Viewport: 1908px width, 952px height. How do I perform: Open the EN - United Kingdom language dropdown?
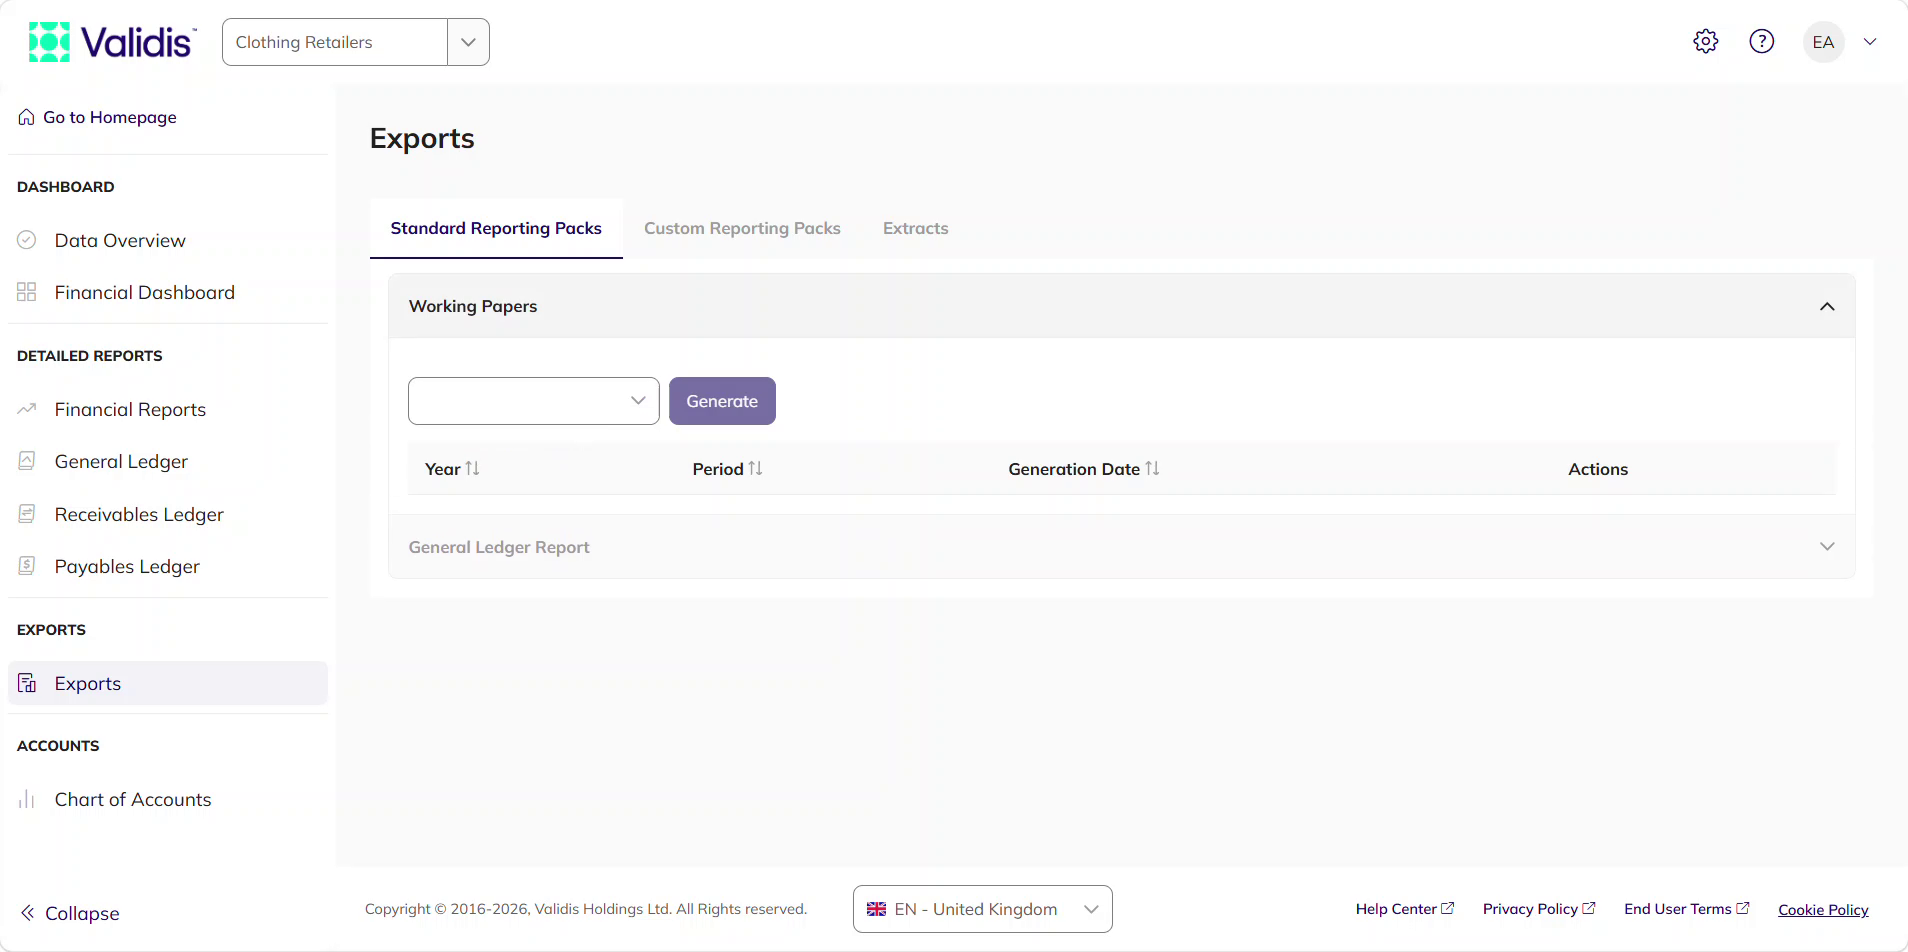982,909
